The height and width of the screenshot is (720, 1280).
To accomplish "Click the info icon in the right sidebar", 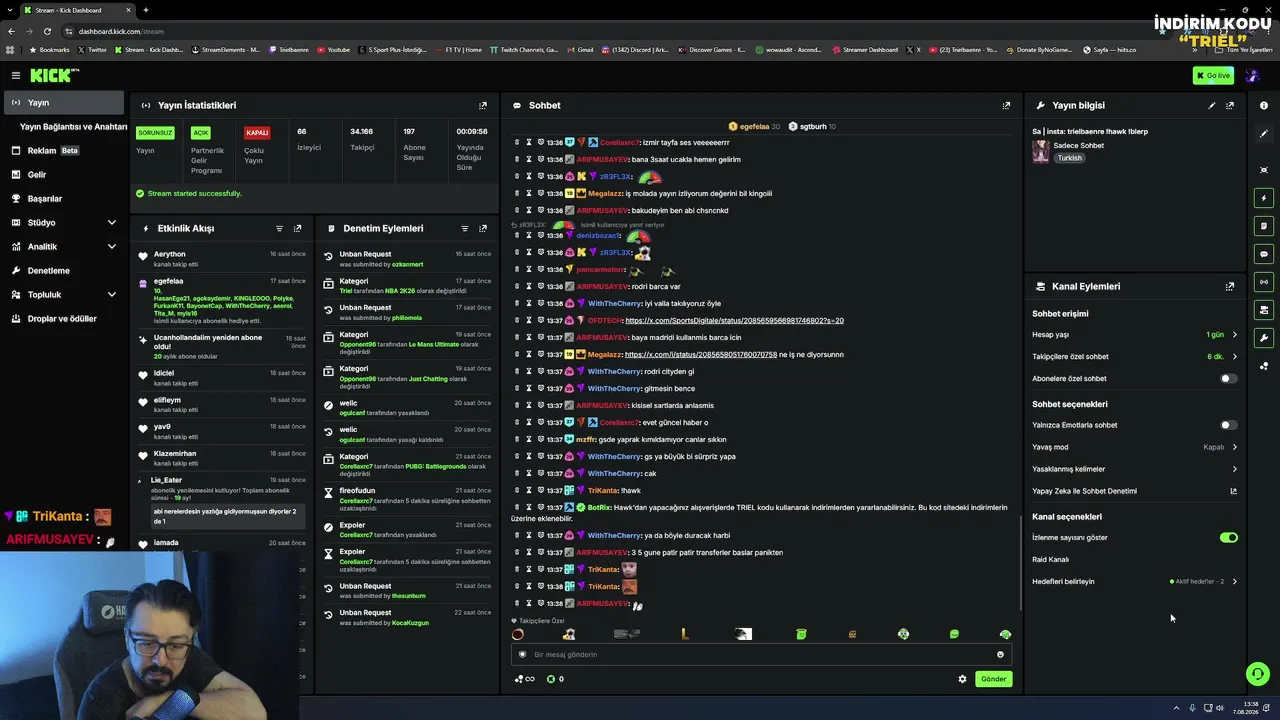I will tap(1264, 105).
